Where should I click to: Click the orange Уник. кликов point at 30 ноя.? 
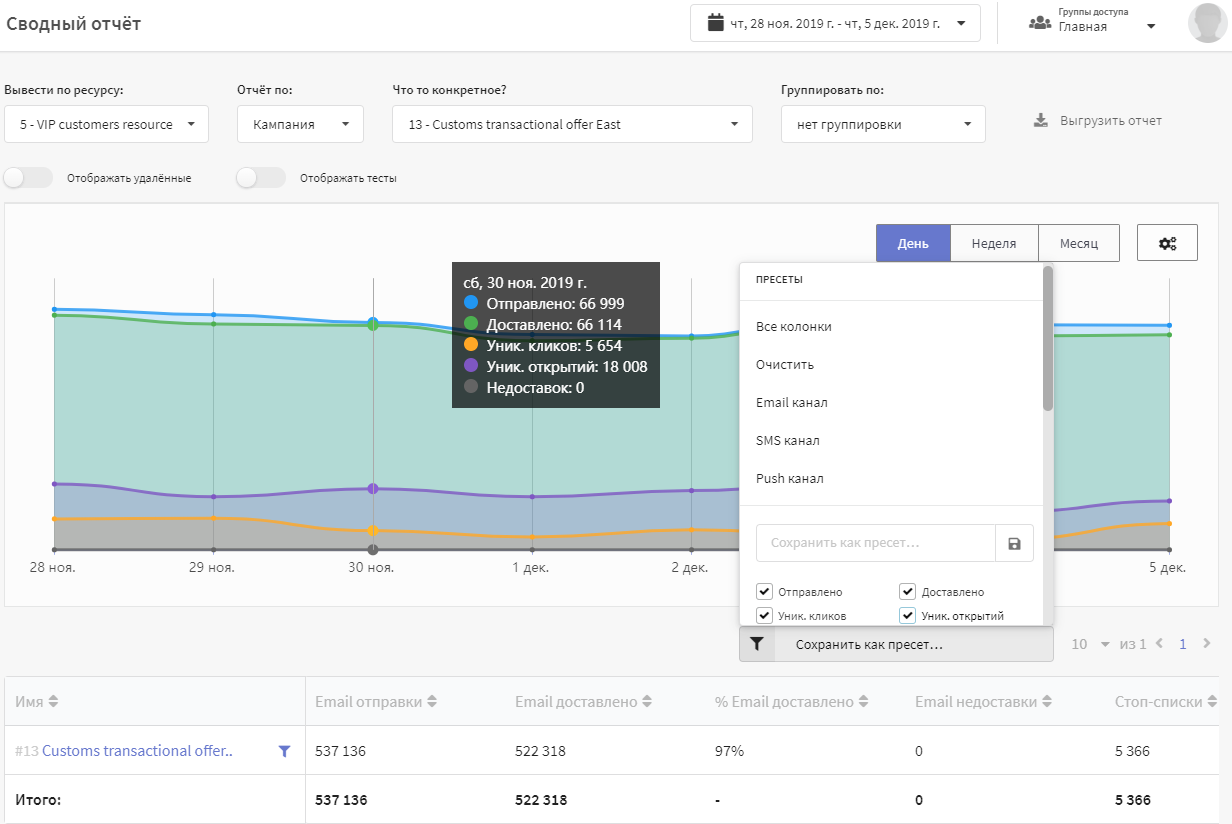click(x=373, y=531)
